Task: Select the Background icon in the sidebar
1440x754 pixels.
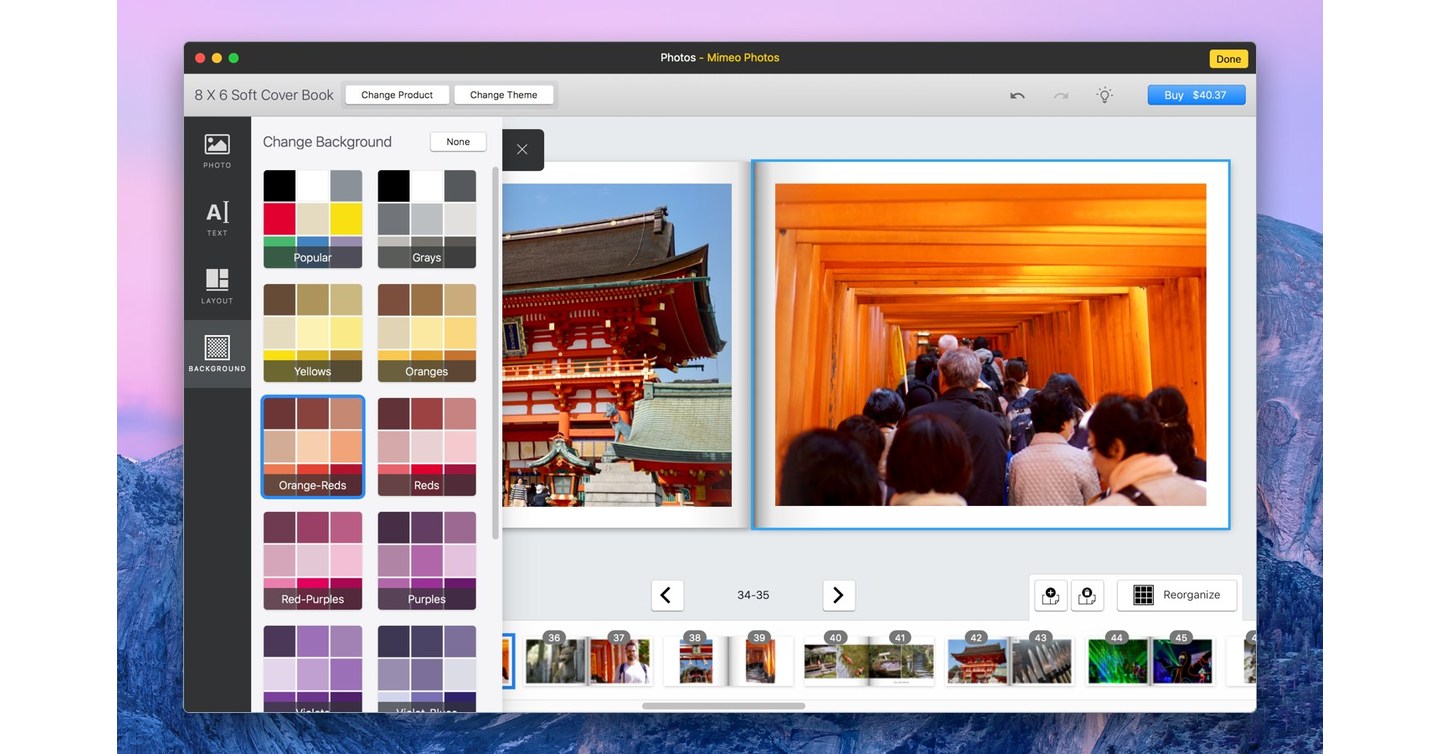Action: coord(216,350)
